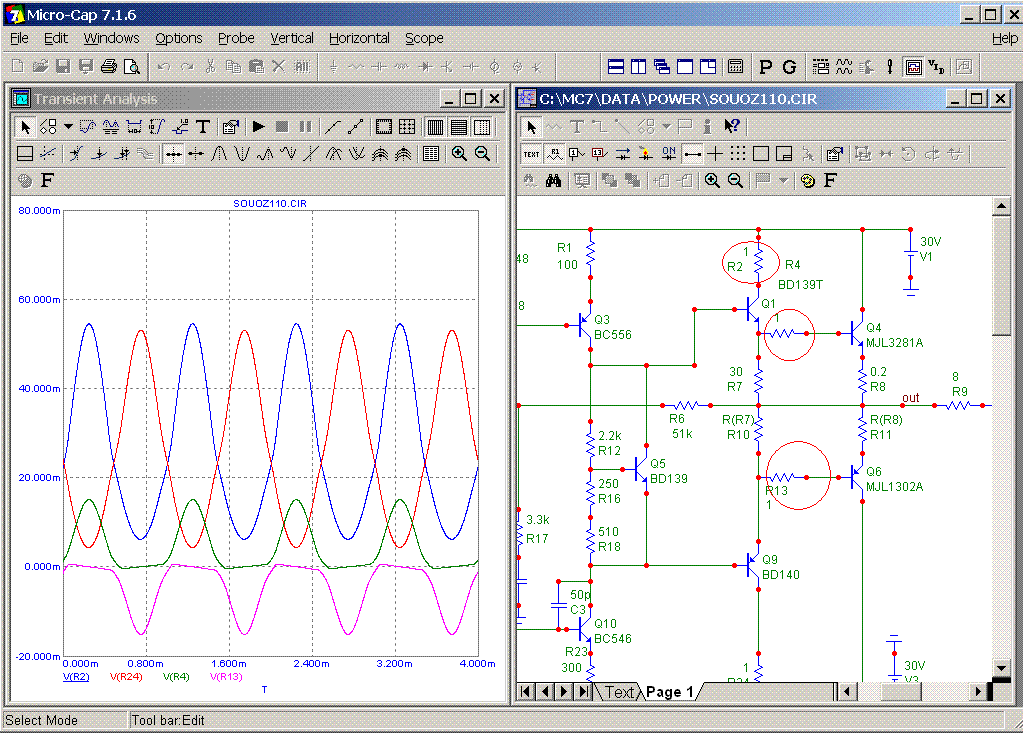The width and height of the screenshot is (1023, 733).
Task: Open the Scope menu
Action: [424, 38]
